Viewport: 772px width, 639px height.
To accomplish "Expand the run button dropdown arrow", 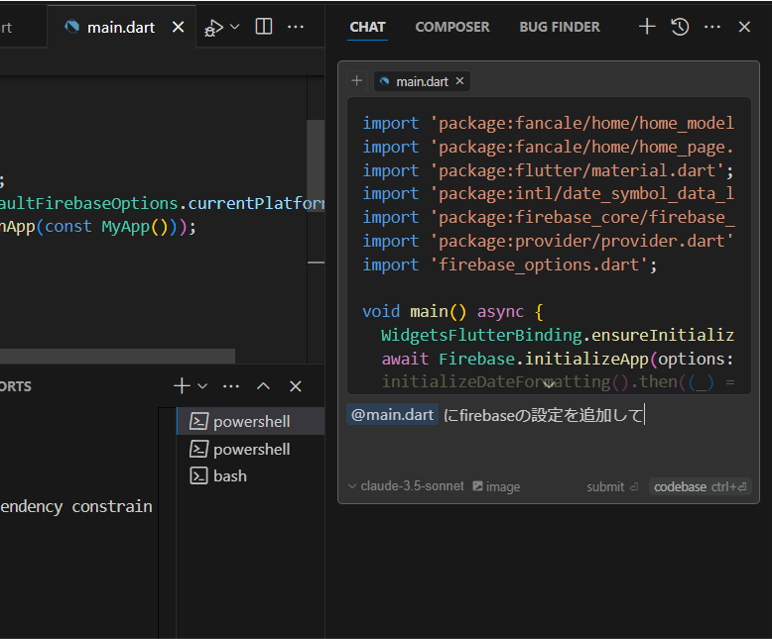I will (235, 27).
